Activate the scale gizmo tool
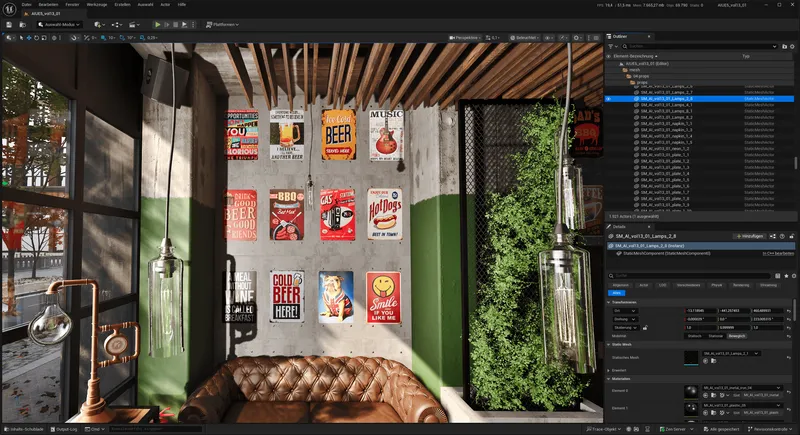The width and height of the screenshot is (800, 435). point(44,38)
